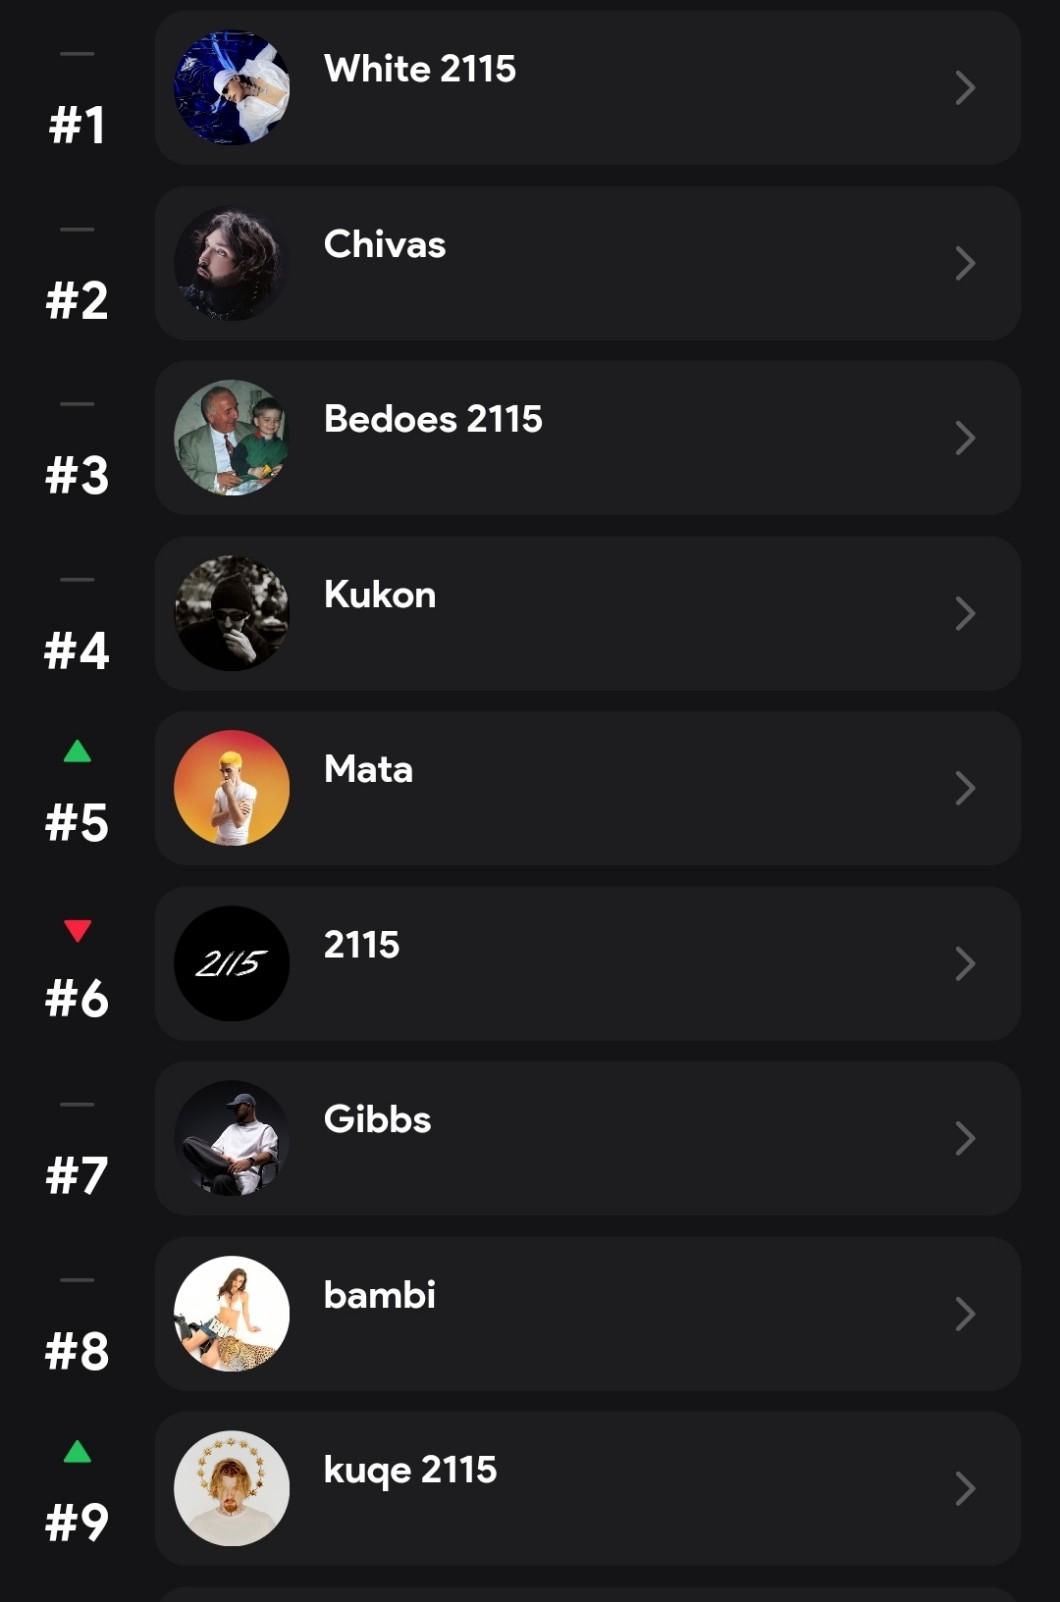The width and height of the screenshot is (1060, 1602).
Task: Click the Mata artist name
Action: coord(368,769)
